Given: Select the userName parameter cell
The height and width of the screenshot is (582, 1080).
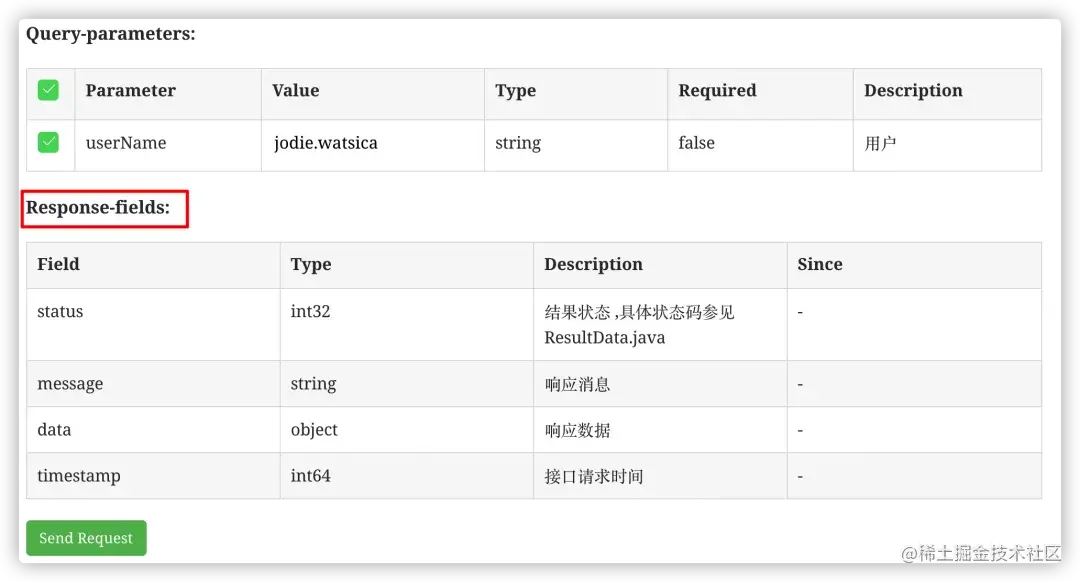Looking at the screenshot, I should pyautogui.click(x=168, y=145).
